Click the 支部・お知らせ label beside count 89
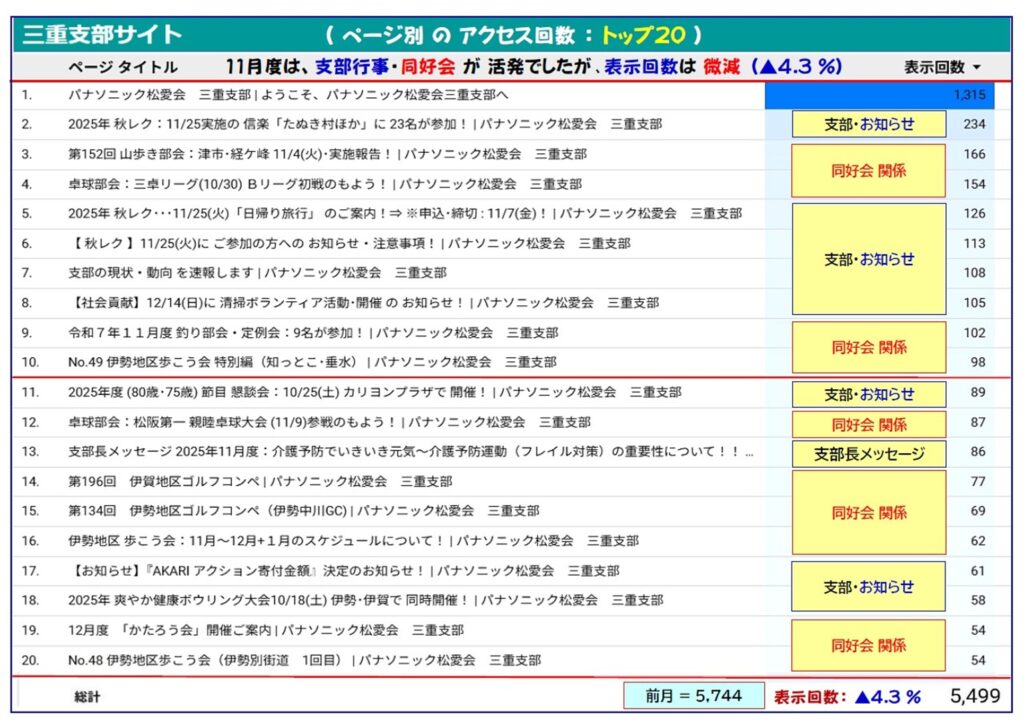Image resolution: width=1024 pixels, height=725 pixels. point(868,394)
